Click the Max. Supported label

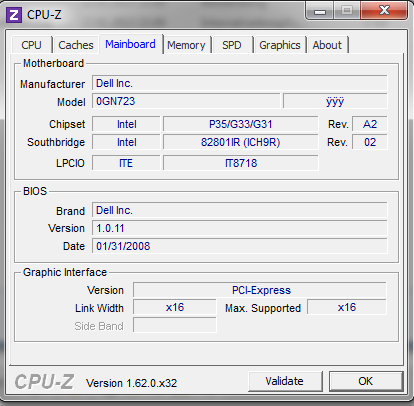263,308
